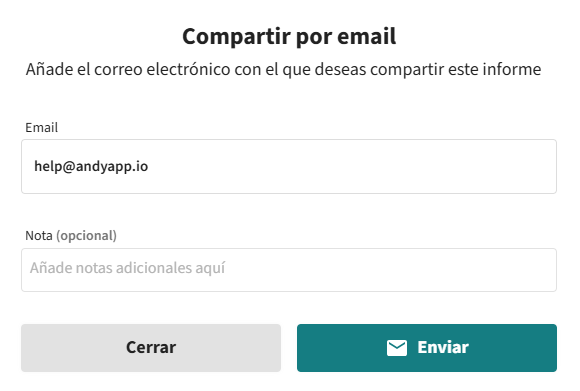Click the word 'Enviar' on the teal button
Screen dimensions: 580x391
(443, 348)
